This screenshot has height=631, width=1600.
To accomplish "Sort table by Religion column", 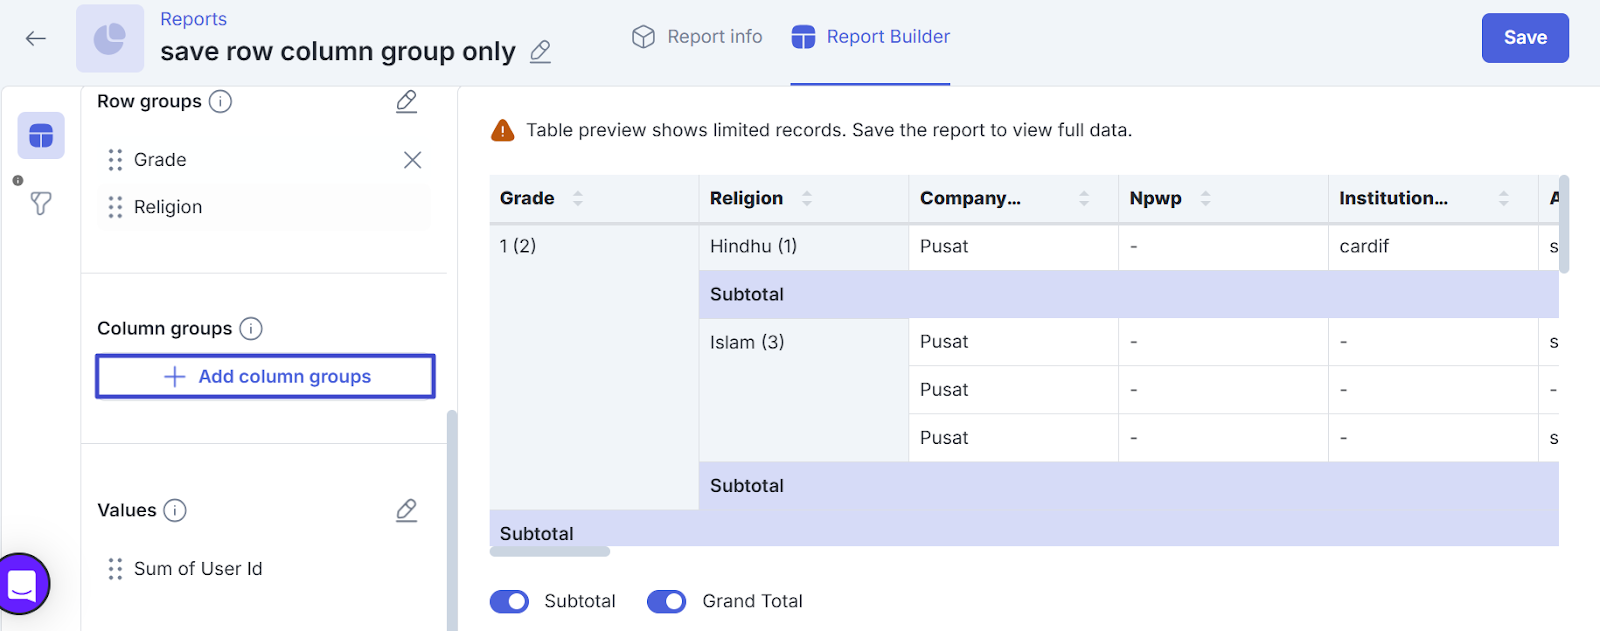I will [x=807, y=198].
